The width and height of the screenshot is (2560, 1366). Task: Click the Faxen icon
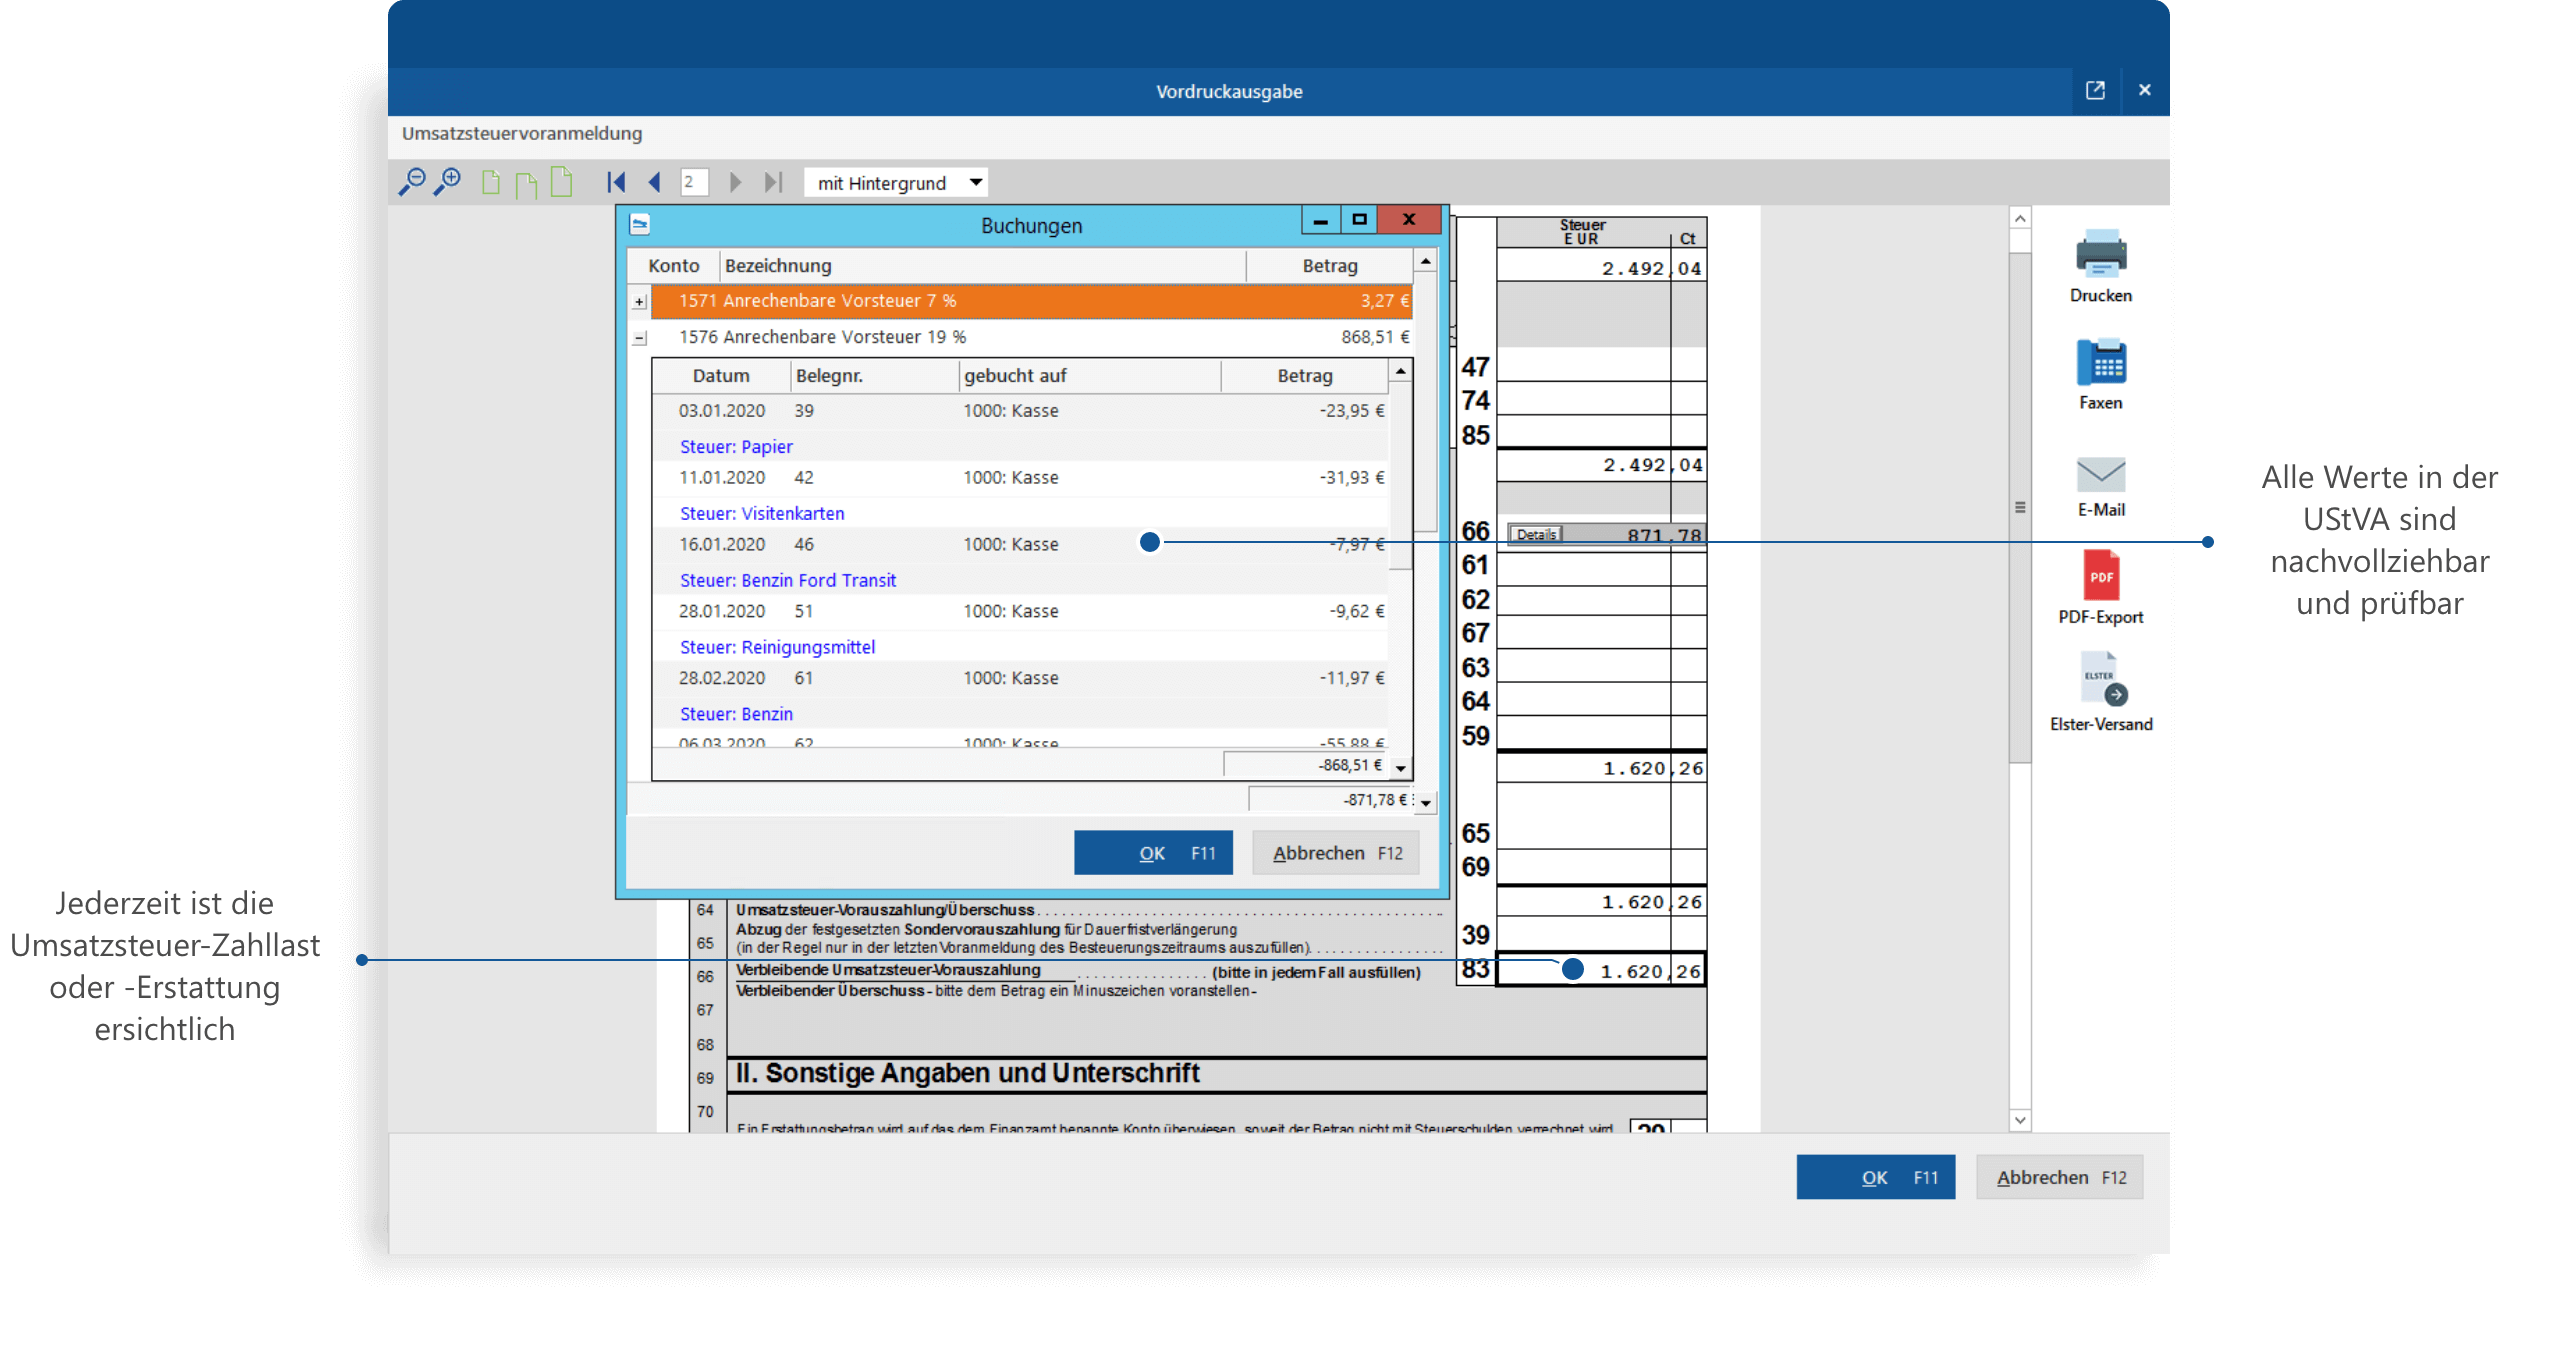[2101, 362]
